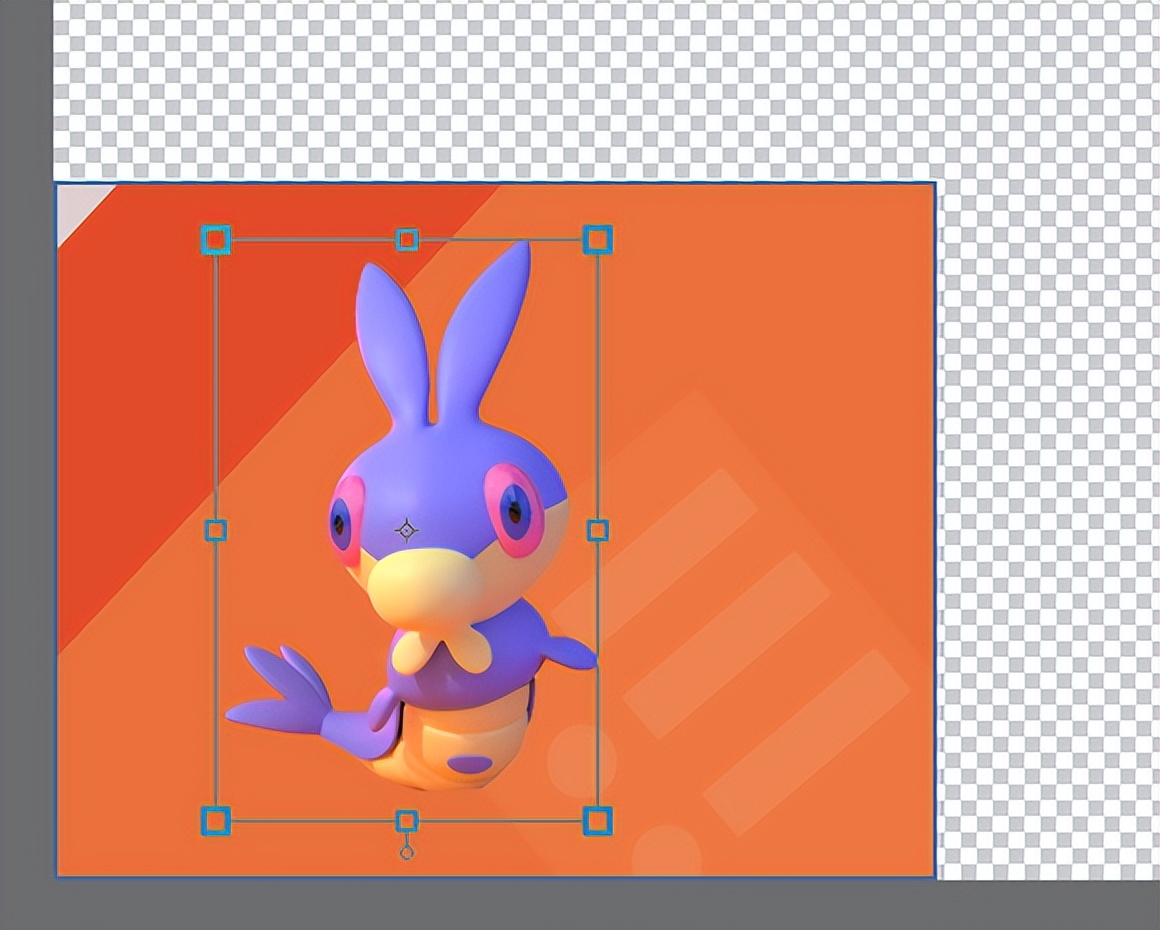Select the bottom-middle transform handle
Screen dimensions: 1160x930
407,821
